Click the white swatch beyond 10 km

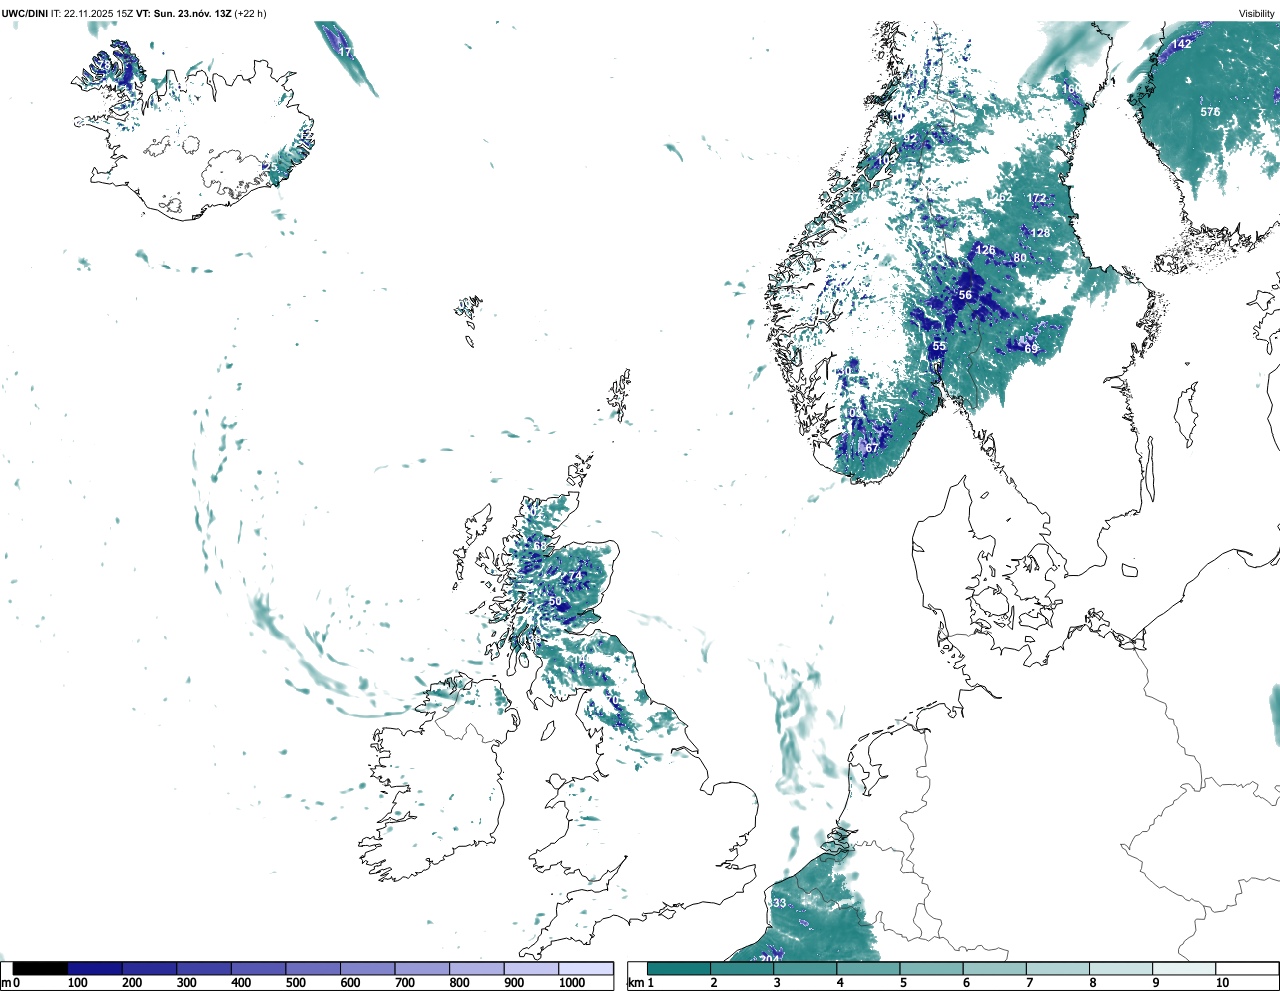(1247, 968)
